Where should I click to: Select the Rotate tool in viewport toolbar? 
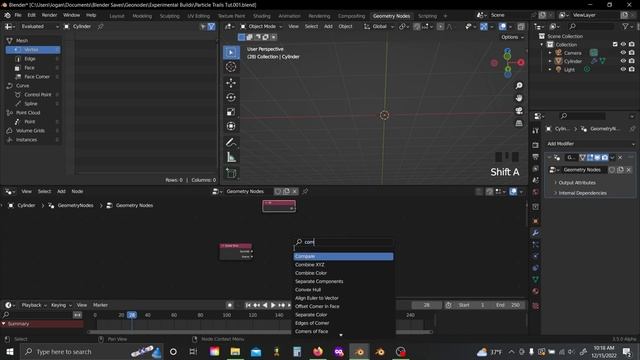(231, 97)
